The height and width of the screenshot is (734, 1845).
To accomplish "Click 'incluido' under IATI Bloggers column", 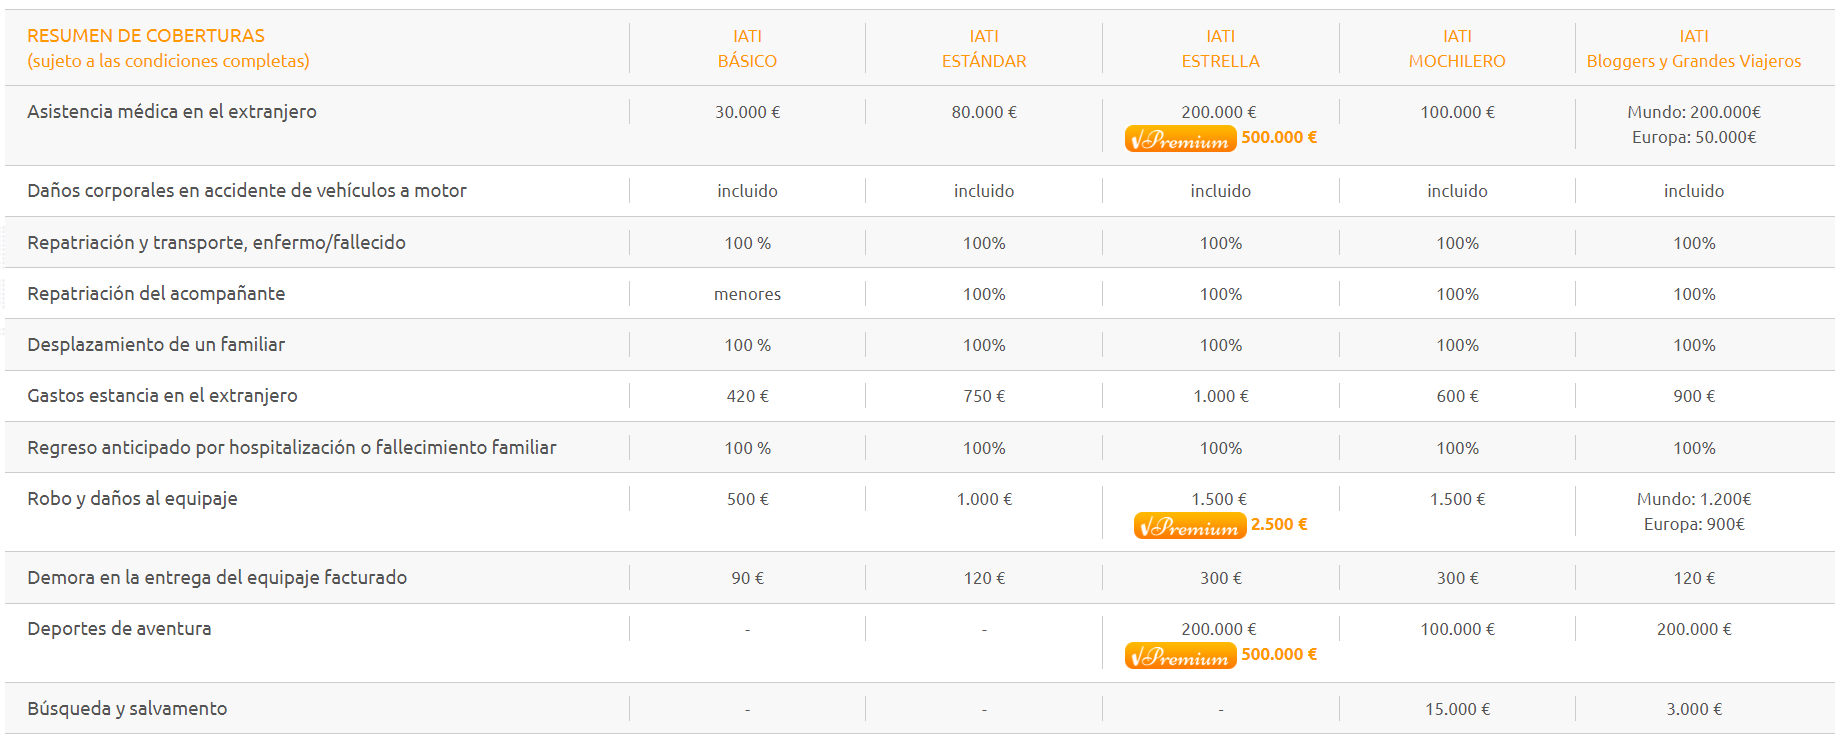I will (1694, 192).
